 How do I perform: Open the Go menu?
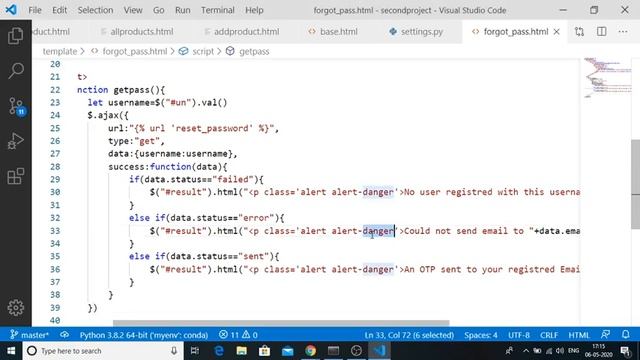158,10
